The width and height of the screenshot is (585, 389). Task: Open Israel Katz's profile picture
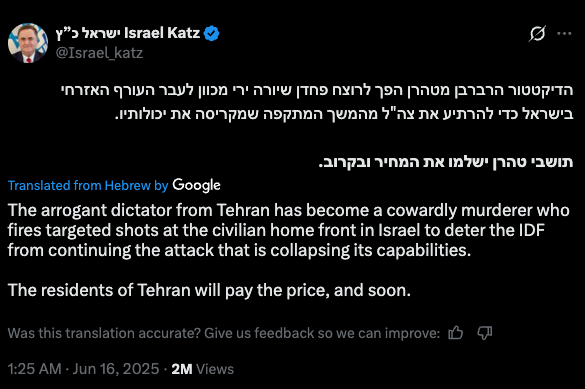pos(28,43)
